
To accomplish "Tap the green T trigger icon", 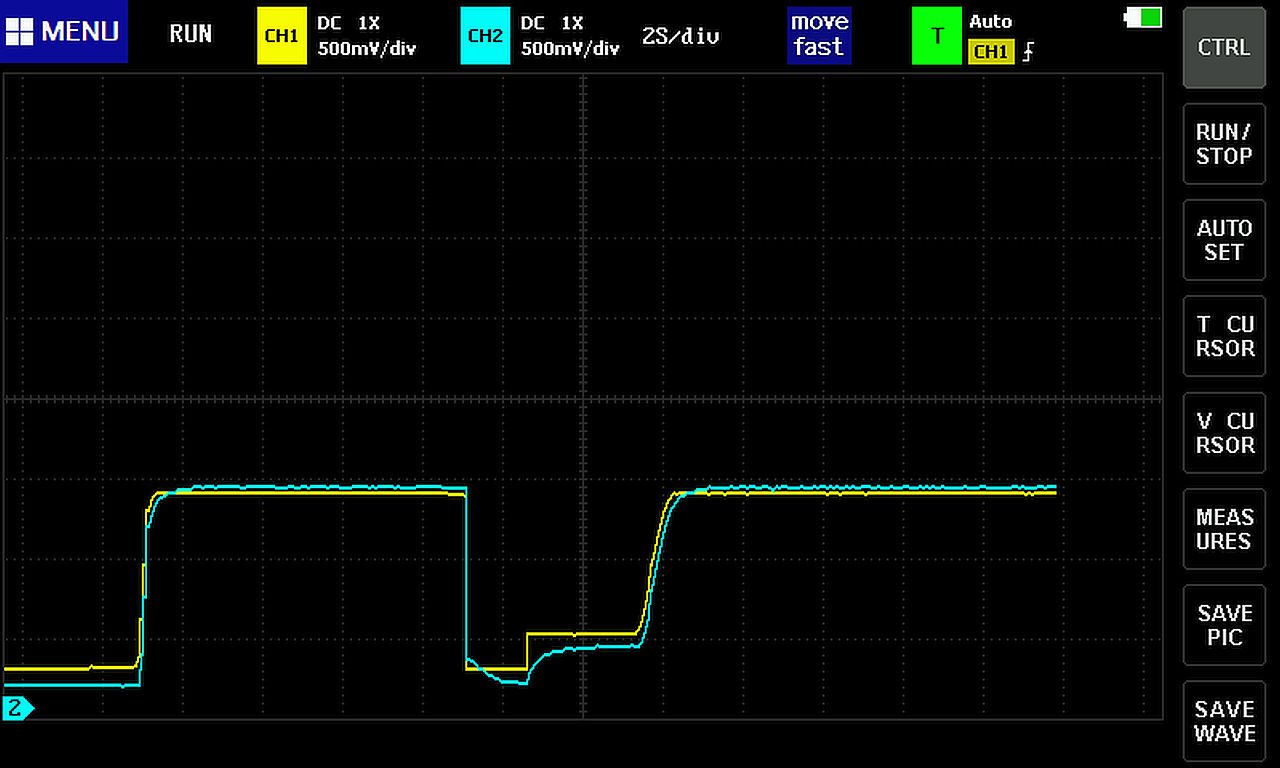I will 936,36.
